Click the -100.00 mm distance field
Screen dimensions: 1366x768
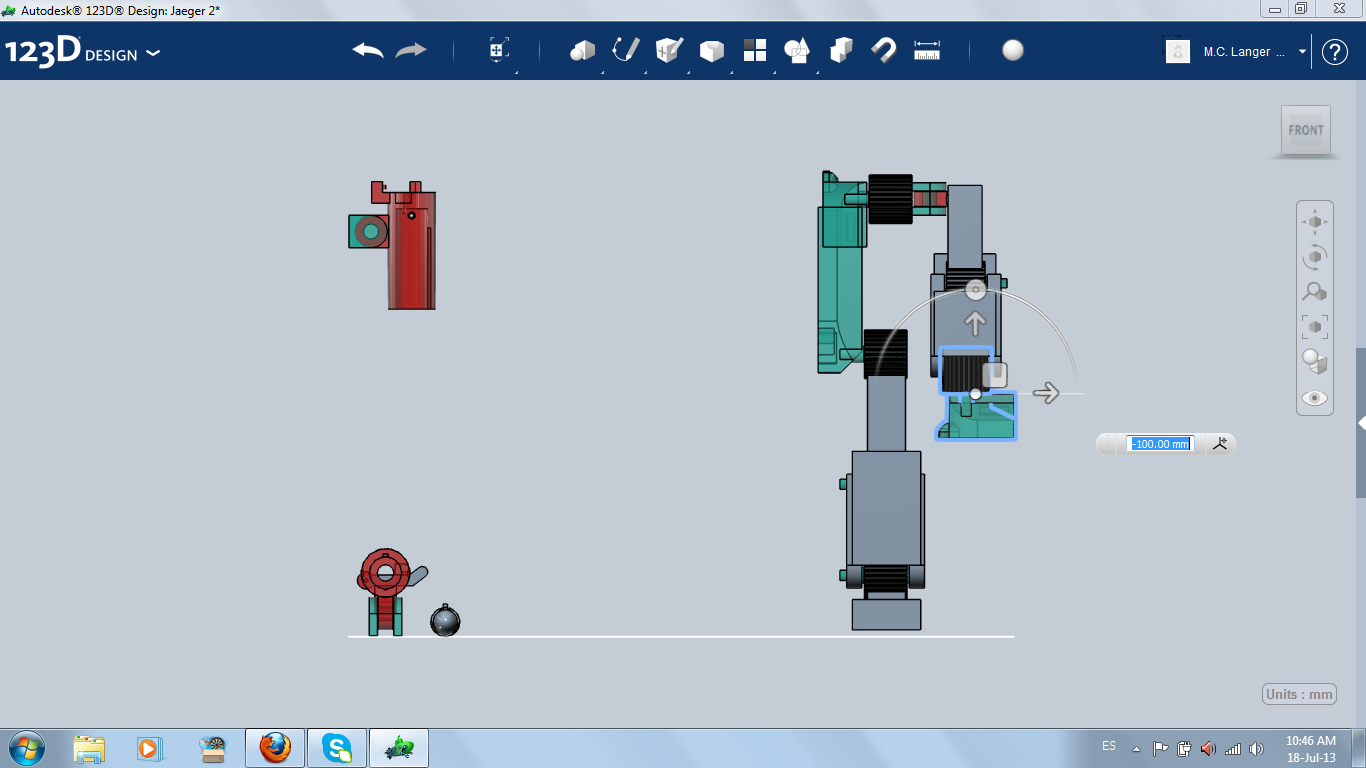point(1160,444)
